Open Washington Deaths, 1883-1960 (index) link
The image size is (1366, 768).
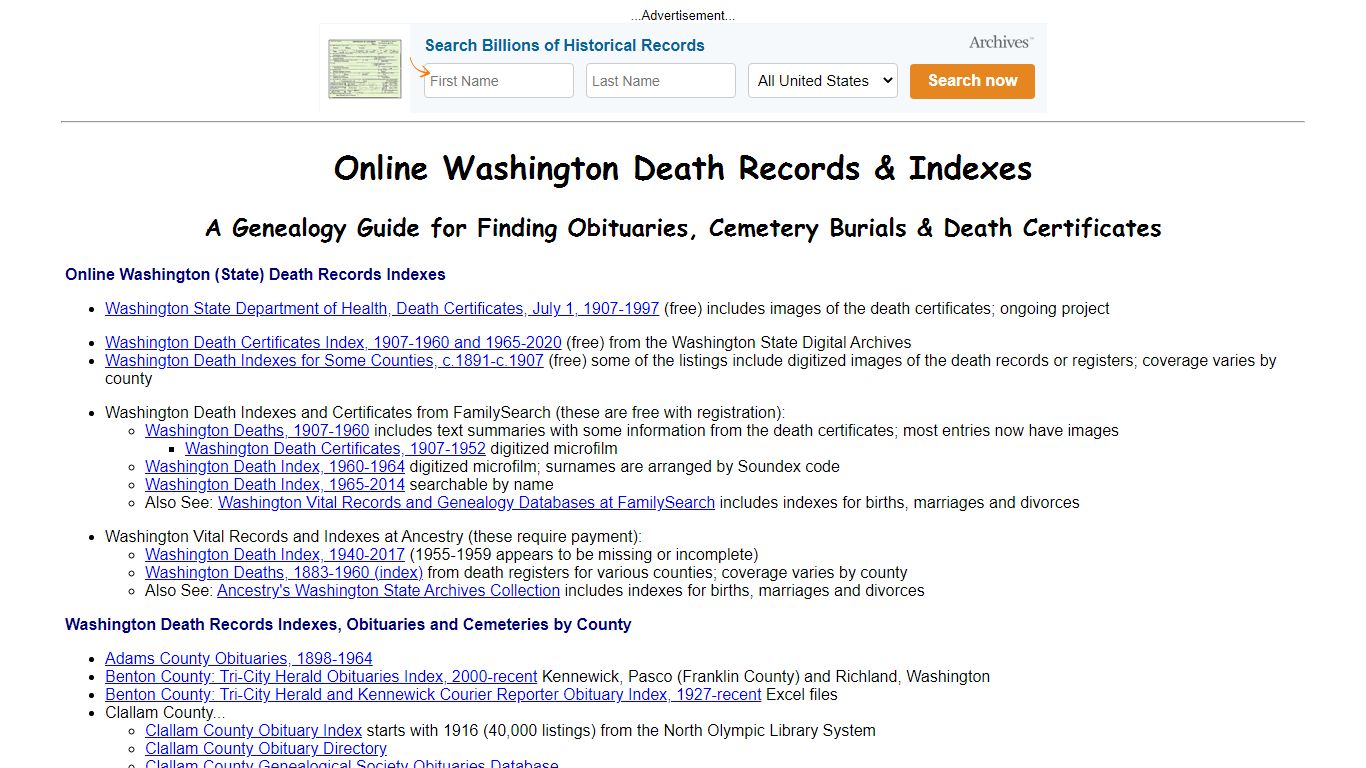click(x=284, y=572)
